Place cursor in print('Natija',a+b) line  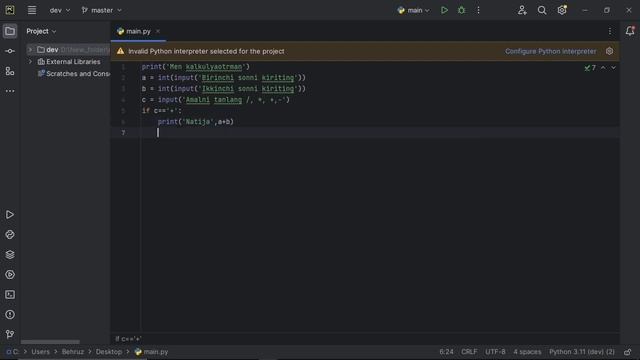pos(196,122)
